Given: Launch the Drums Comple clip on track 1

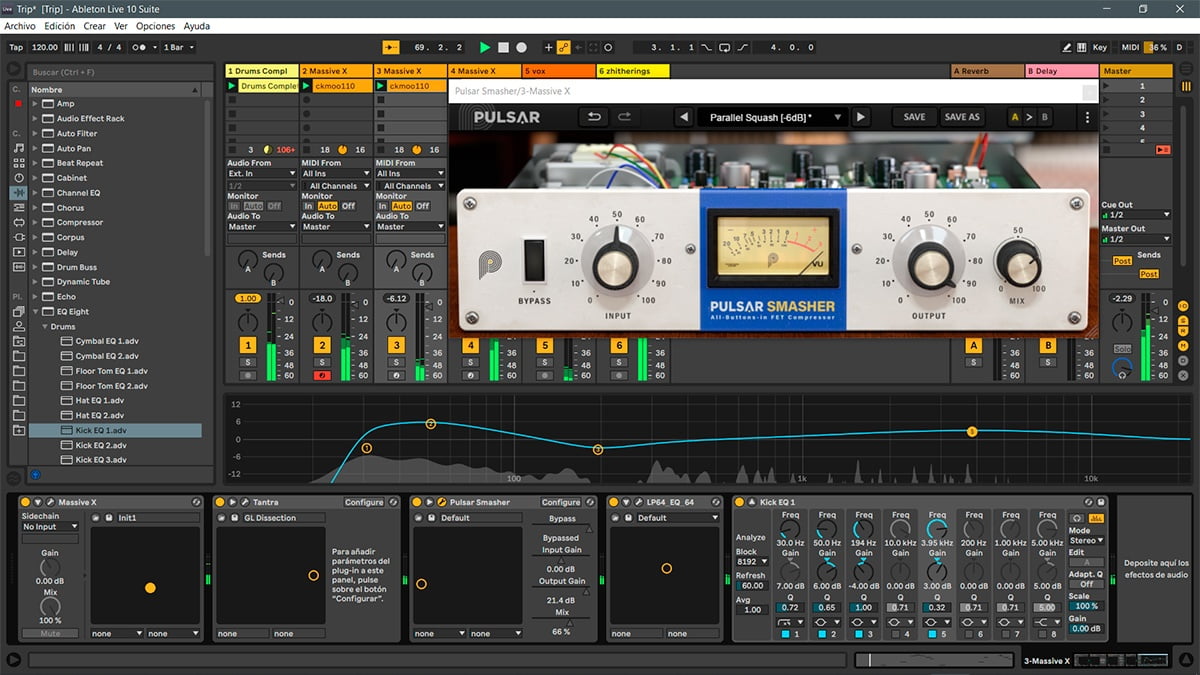Looking at the screenshot, I should 233,86.
